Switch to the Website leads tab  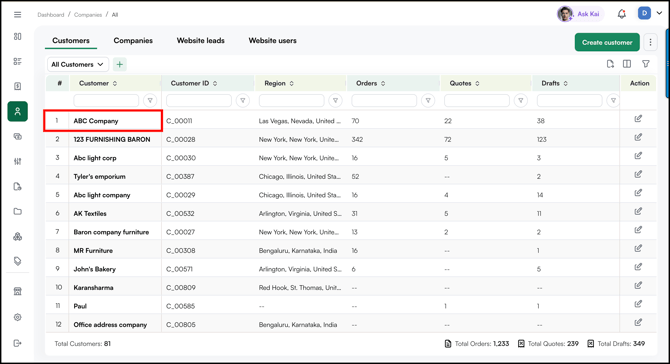200,41
